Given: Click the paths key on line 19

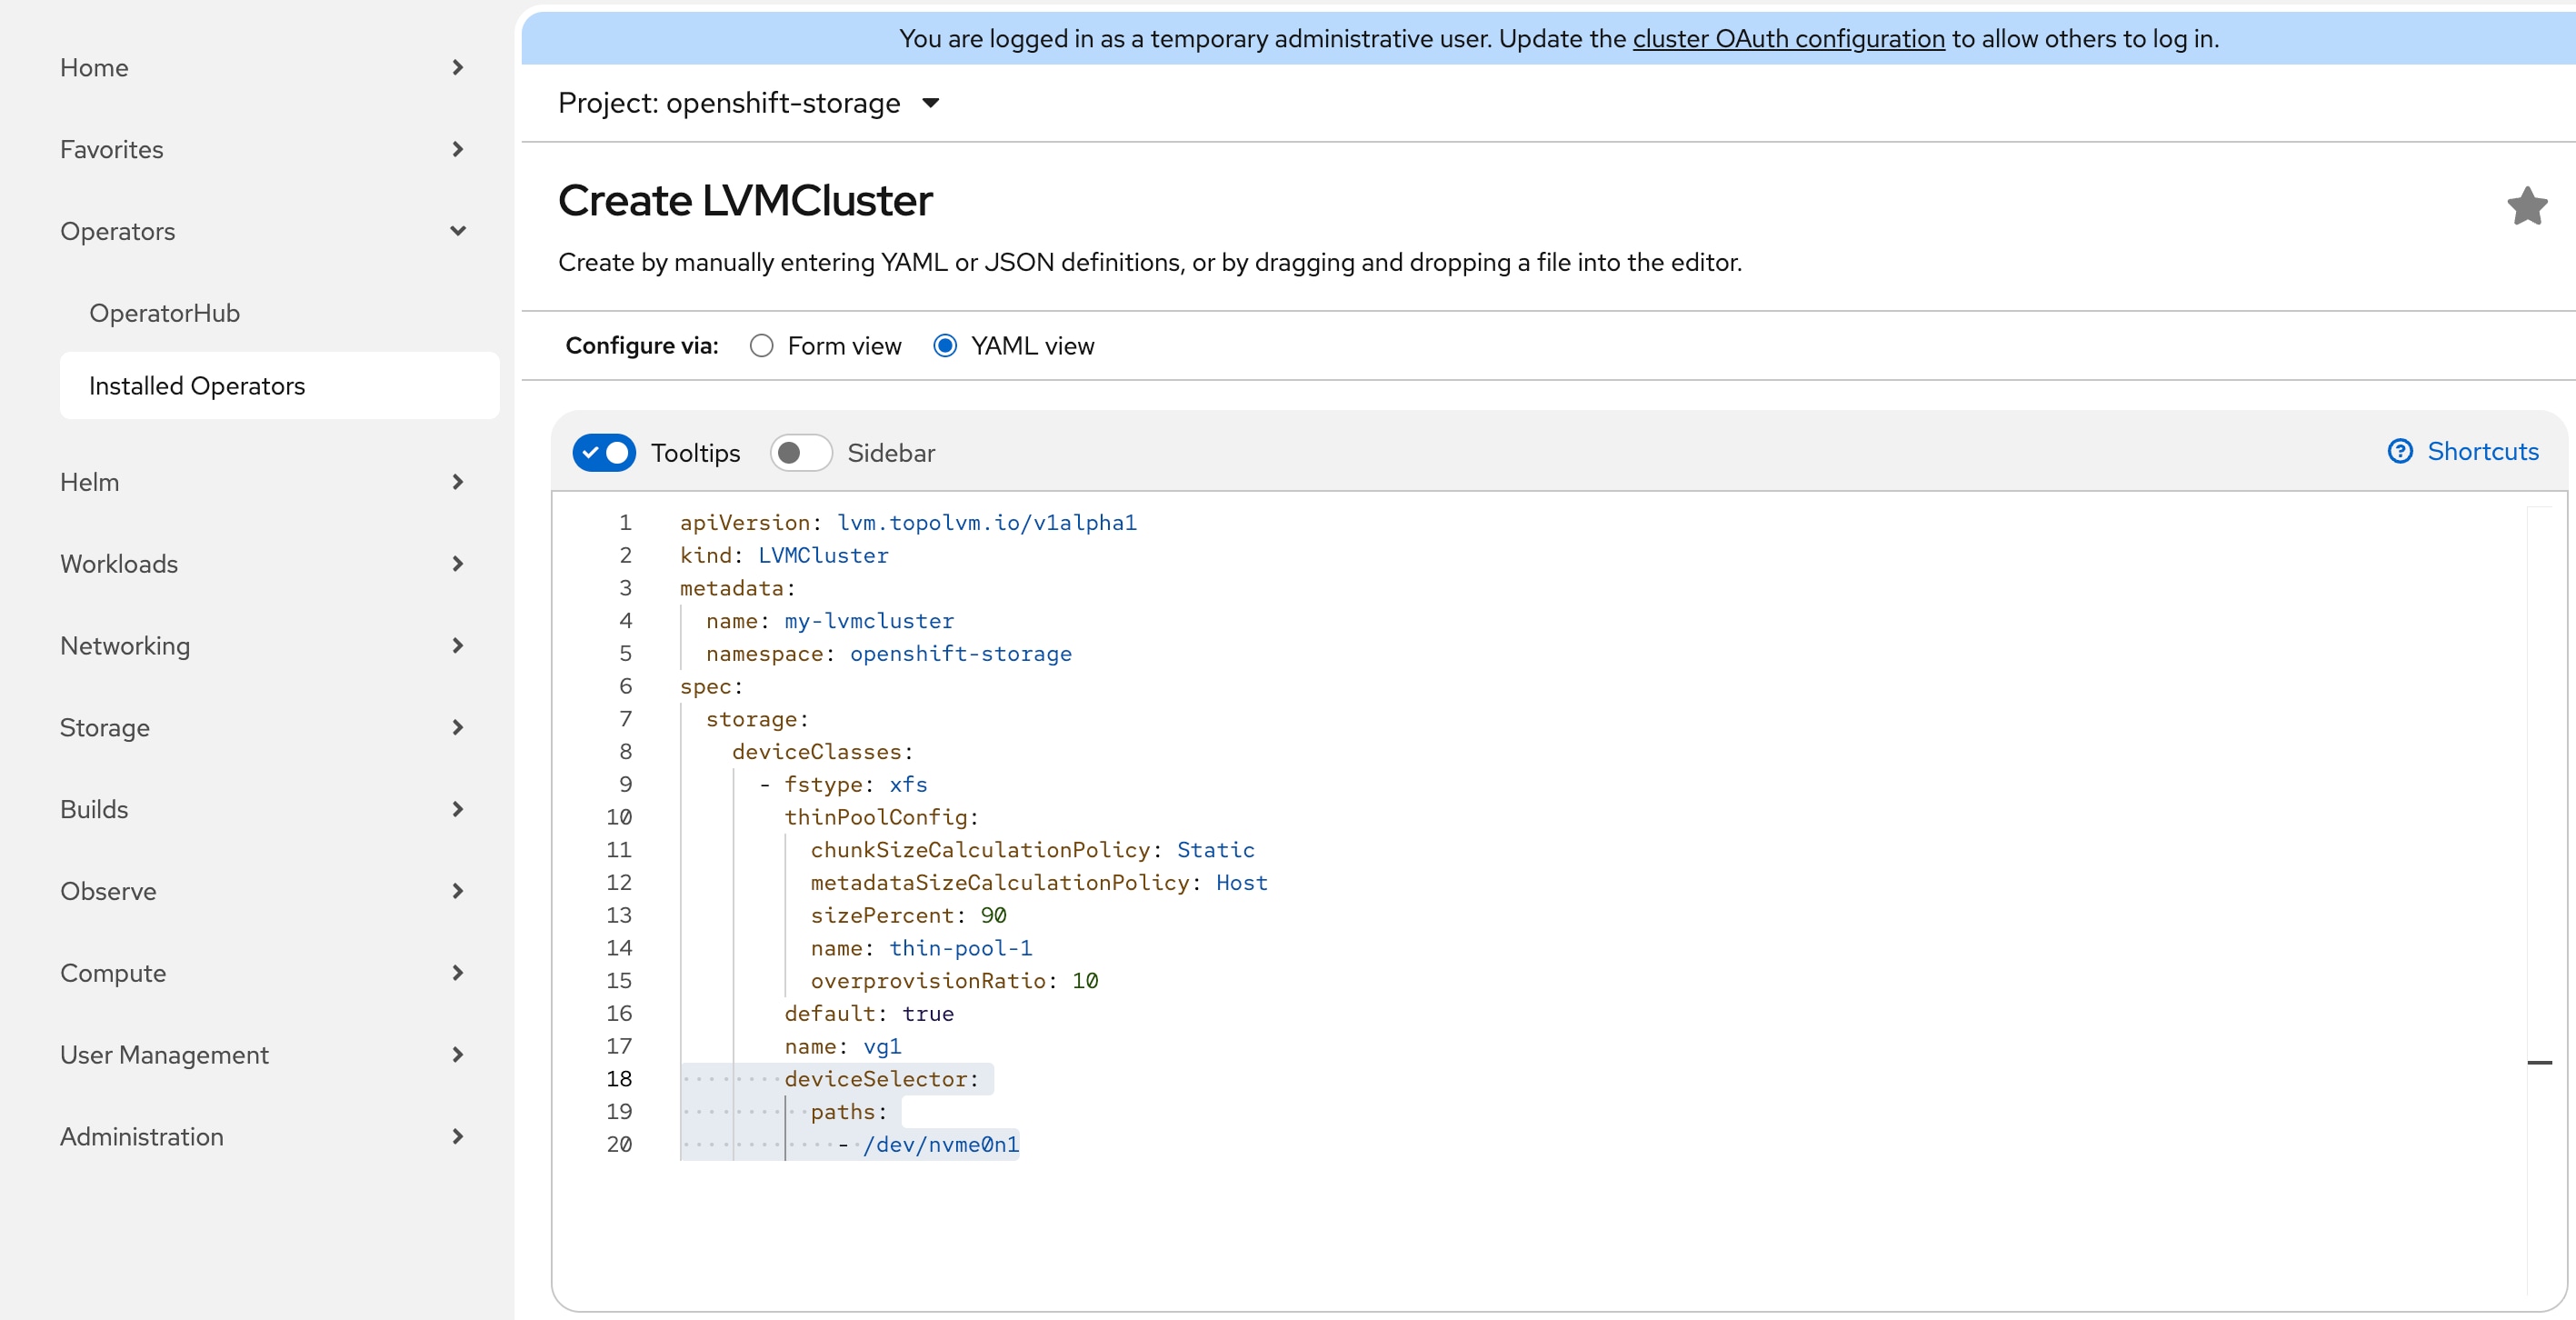Looking at the screenshot, I should (x=843, y=1113).
